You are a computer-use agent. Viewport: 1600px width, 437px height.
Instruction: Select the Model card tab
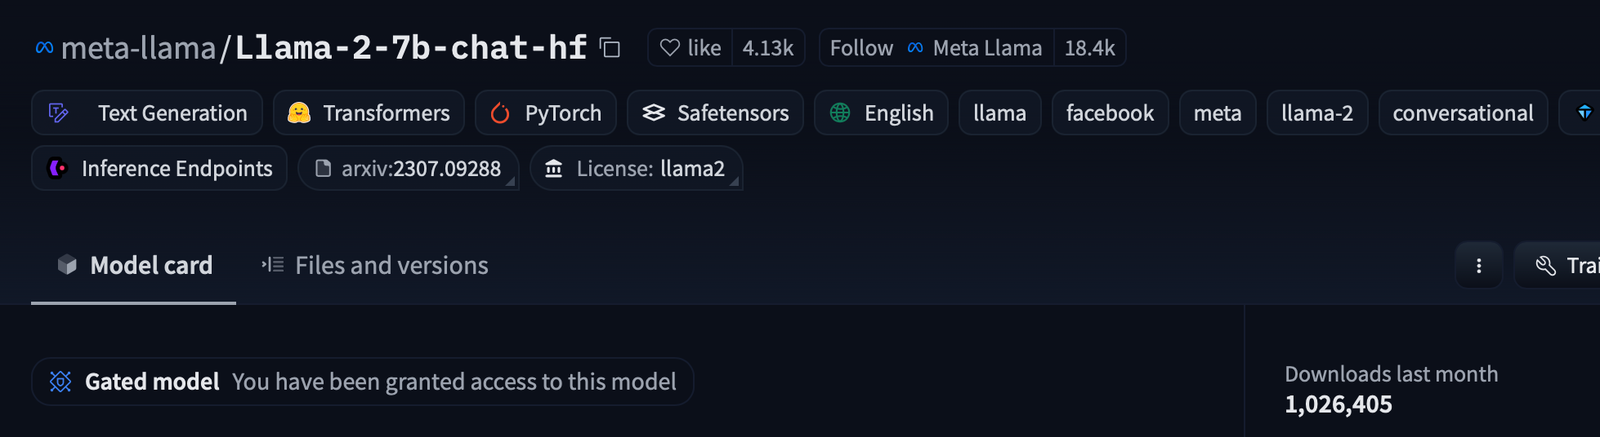click(x=135, y=266)
